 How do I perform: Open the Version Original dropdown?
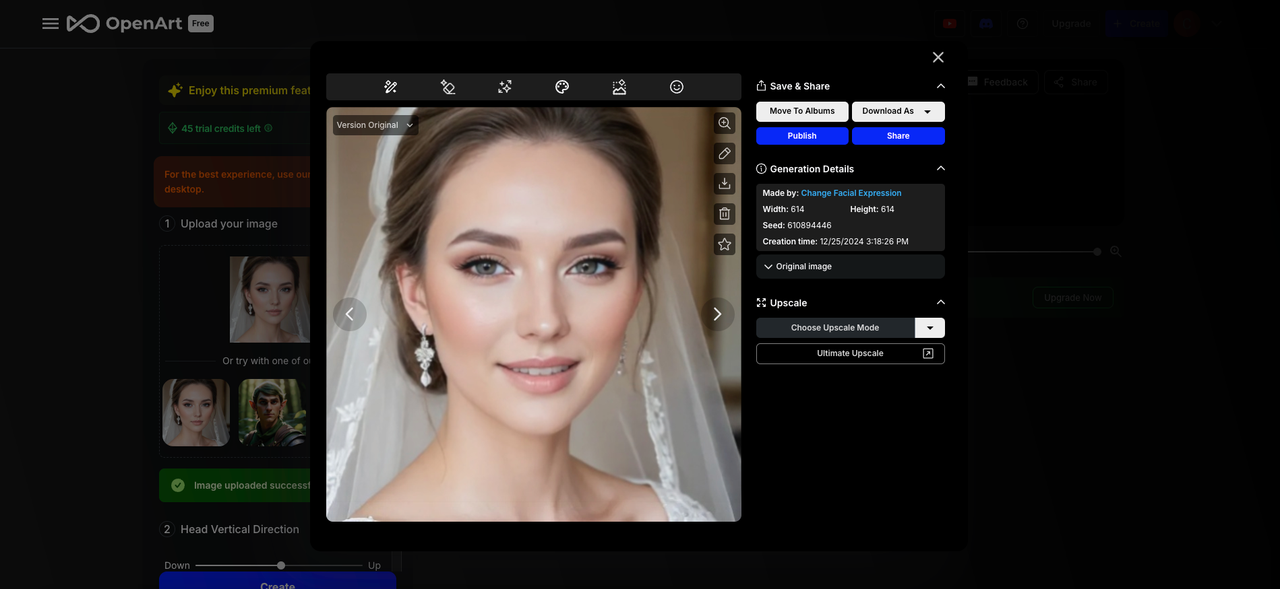[375, 125]
